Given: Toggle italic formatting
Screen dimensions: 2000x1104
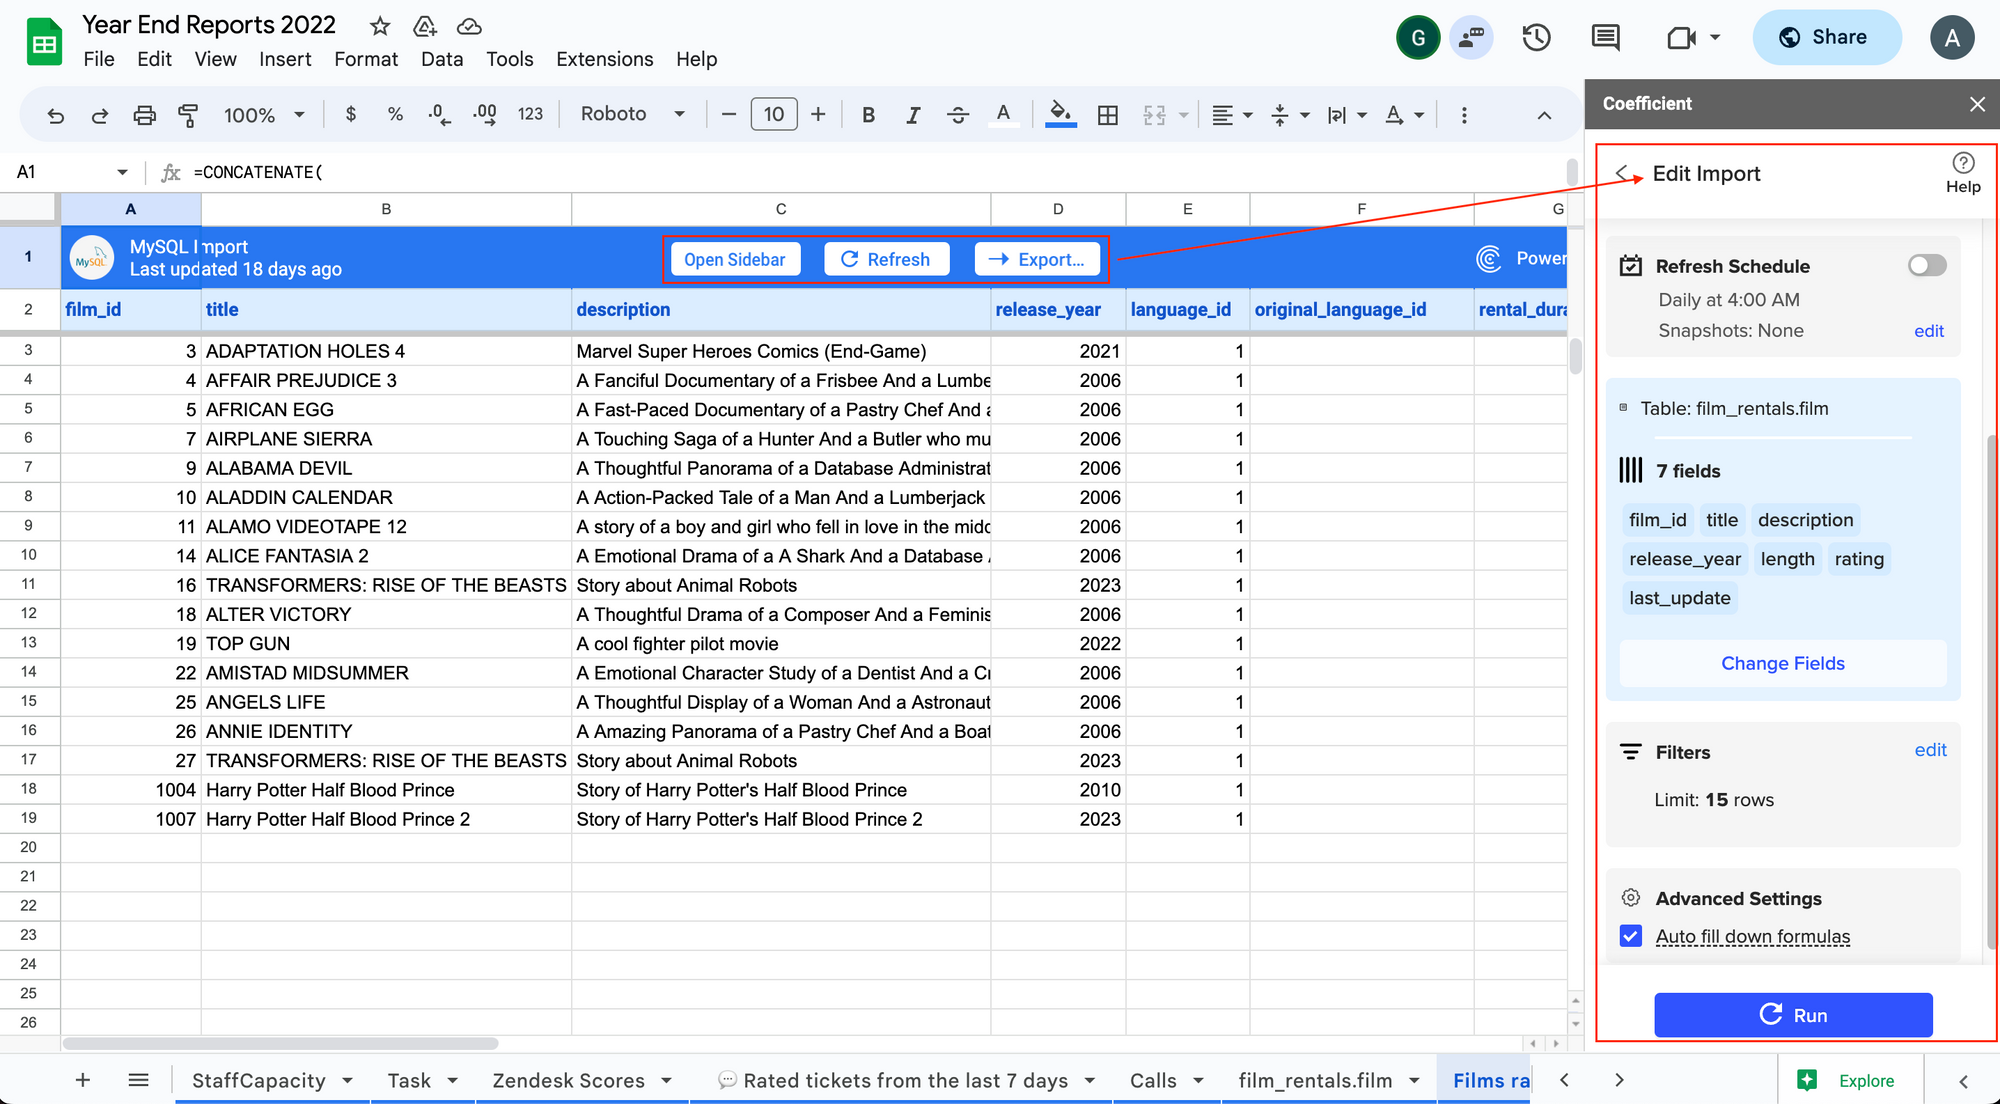Looking at the screenshot, I should click(912, 115).
